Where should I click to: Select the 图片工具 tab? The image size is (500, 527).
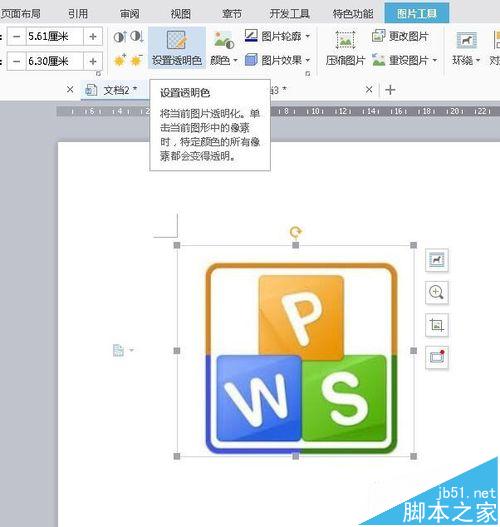tap(417, 13)
